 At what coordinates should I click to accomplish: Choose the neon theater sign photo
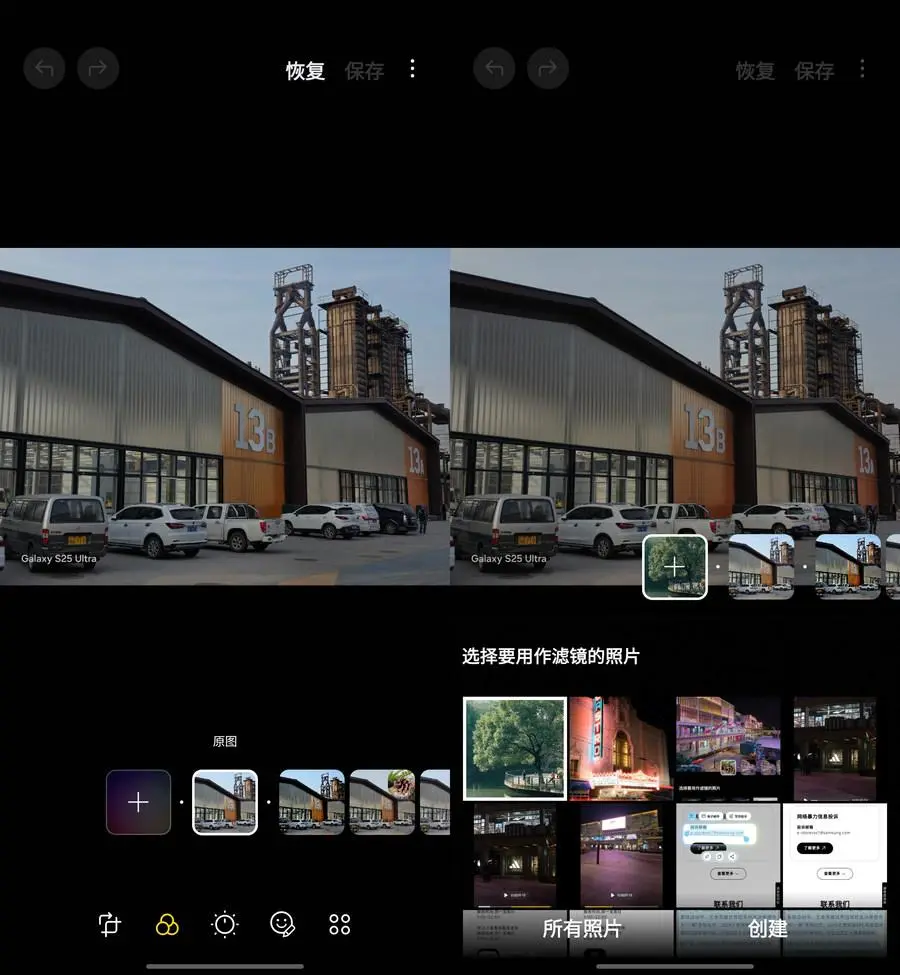(x=621, y=748)
